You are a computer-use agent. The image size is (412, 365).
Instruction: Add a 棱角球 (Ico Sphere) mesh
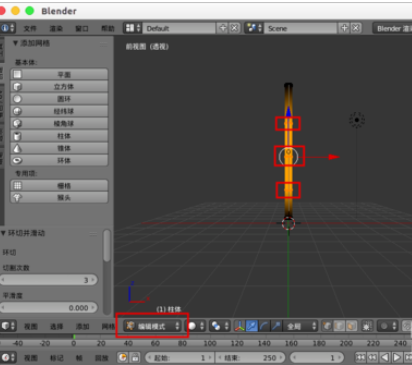click(x=59, y=124)
